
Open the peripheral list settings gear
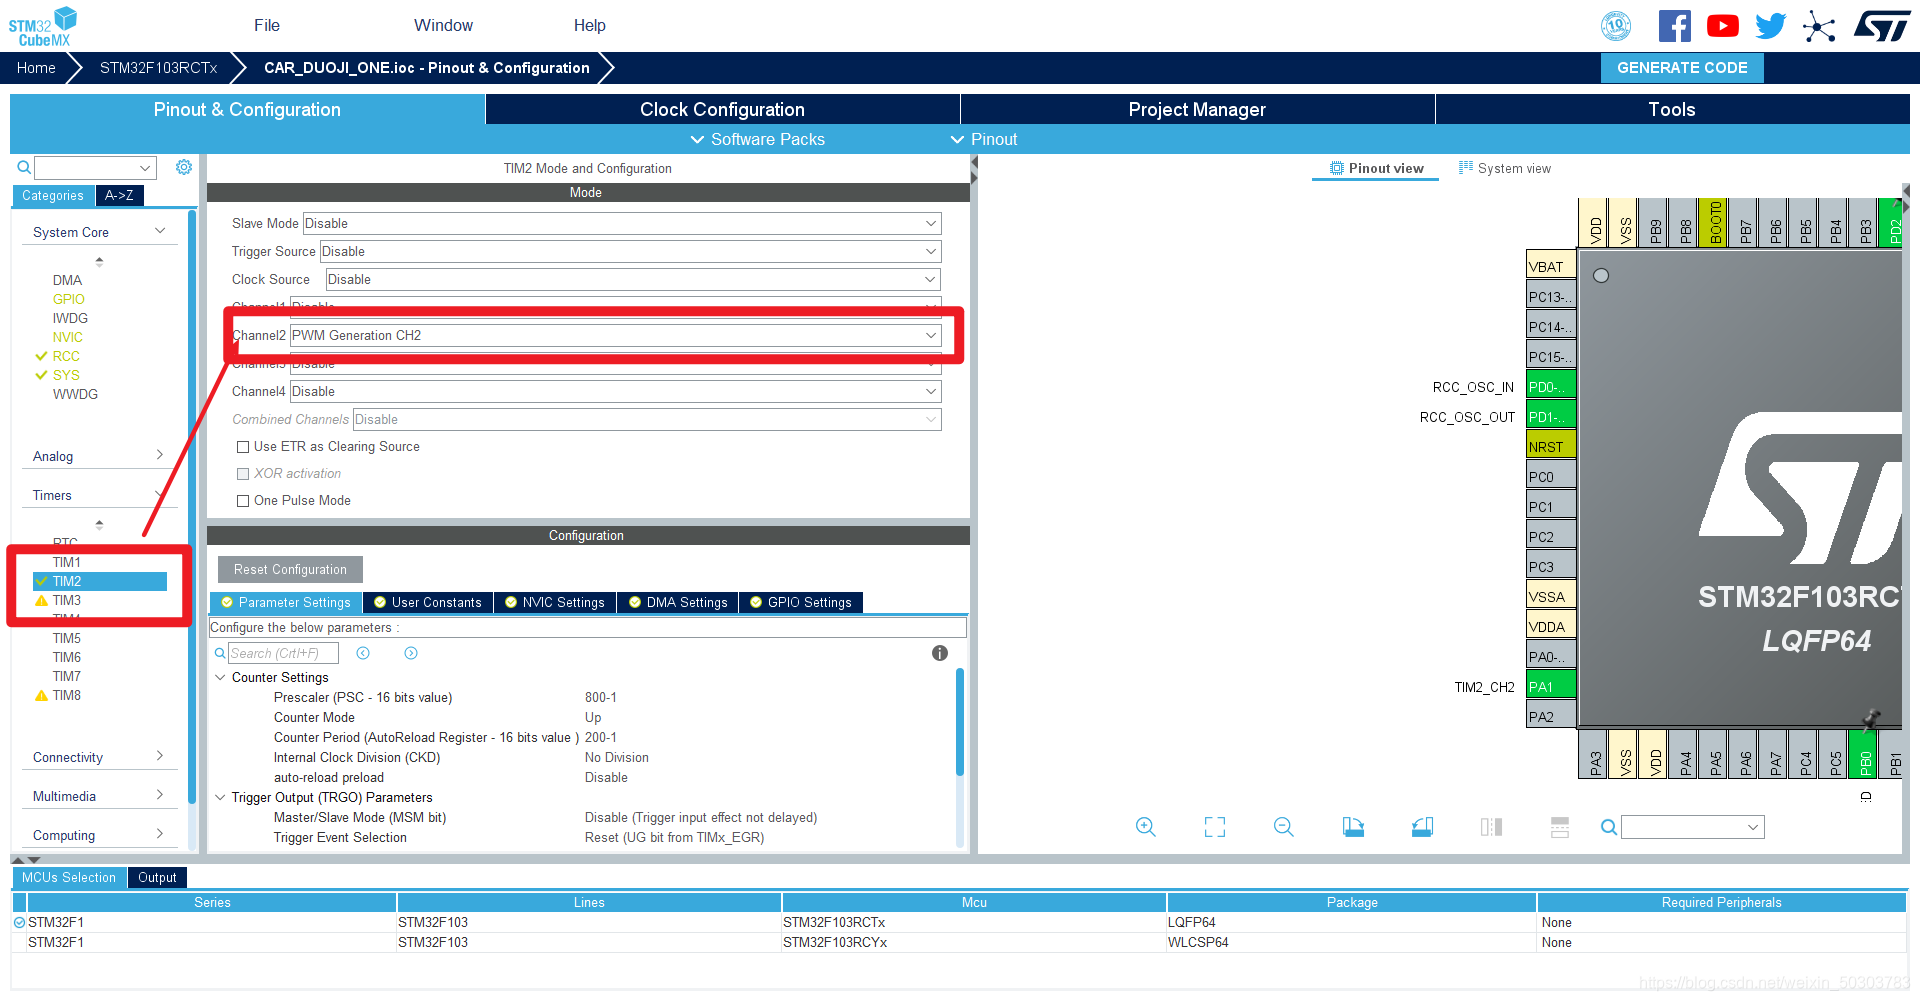click(x=184, y=167)
